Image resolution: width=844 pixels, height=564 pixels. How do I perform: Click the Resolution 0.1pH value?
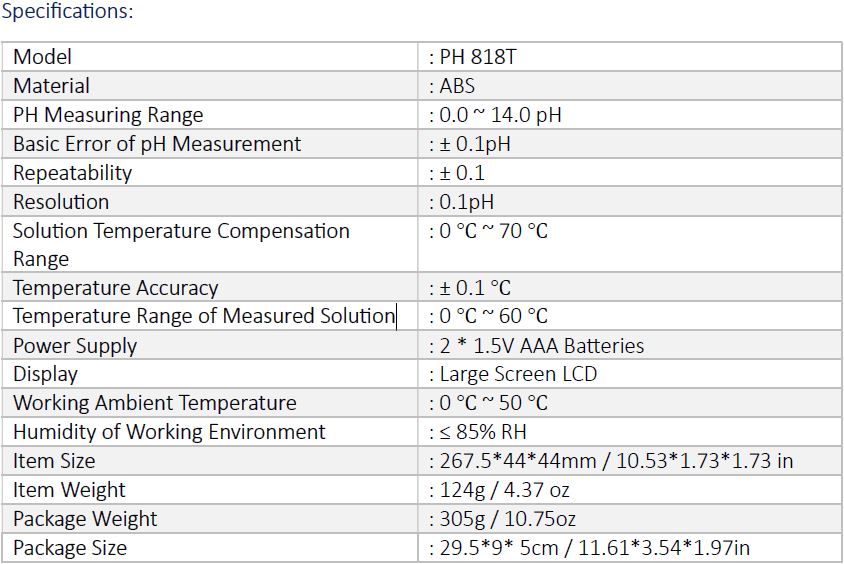466,202
